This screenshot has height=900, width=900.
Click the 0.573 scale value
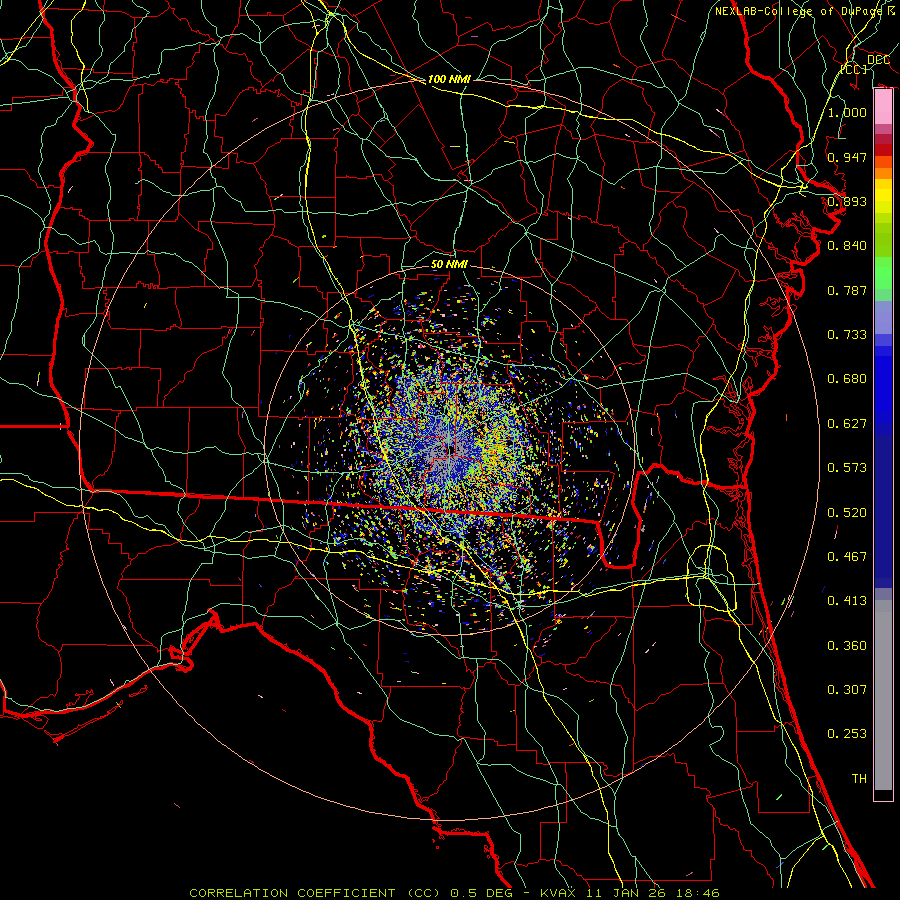tap(847, 468)
